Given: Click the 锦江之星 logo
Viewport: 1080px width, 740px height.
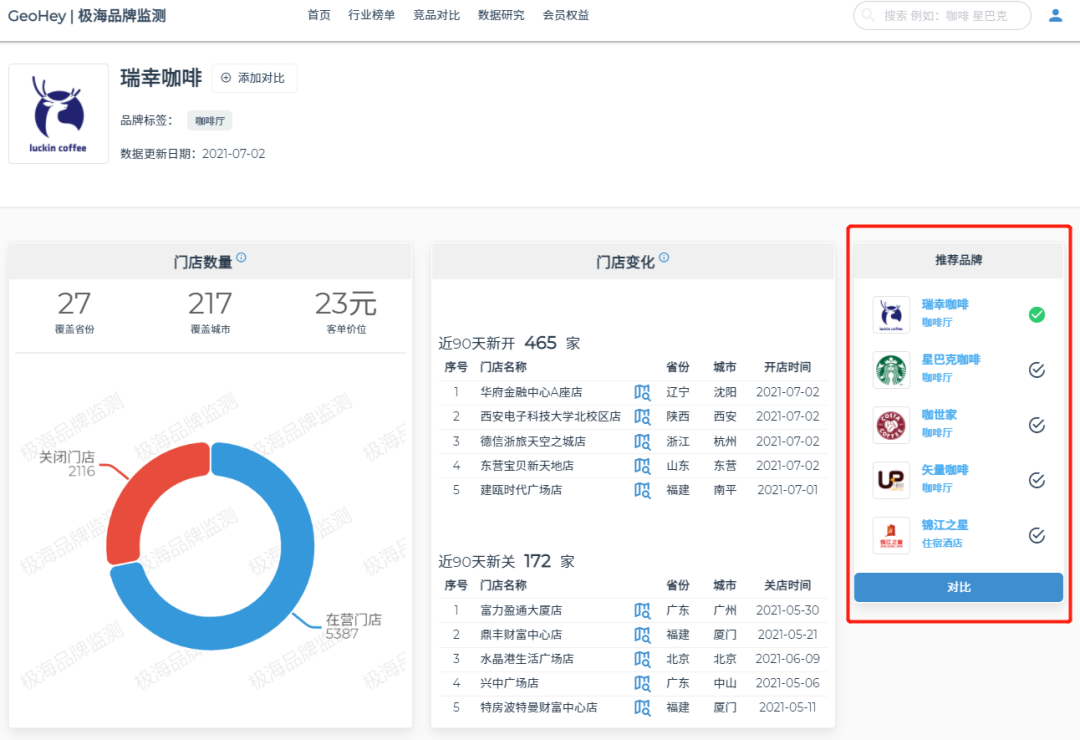Looking at the screenshot, I should [891, 535].
